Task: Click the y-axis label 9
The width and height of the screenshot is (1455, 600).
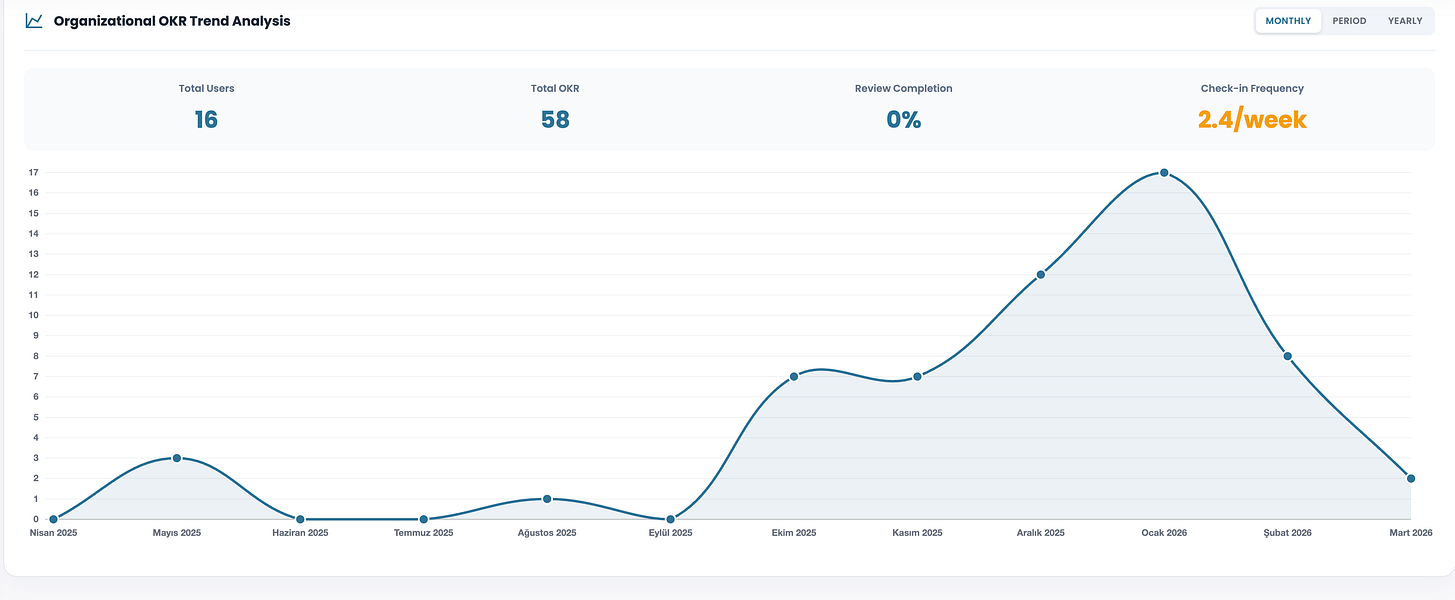Action: pyautogui.click(x=35, y=336)
